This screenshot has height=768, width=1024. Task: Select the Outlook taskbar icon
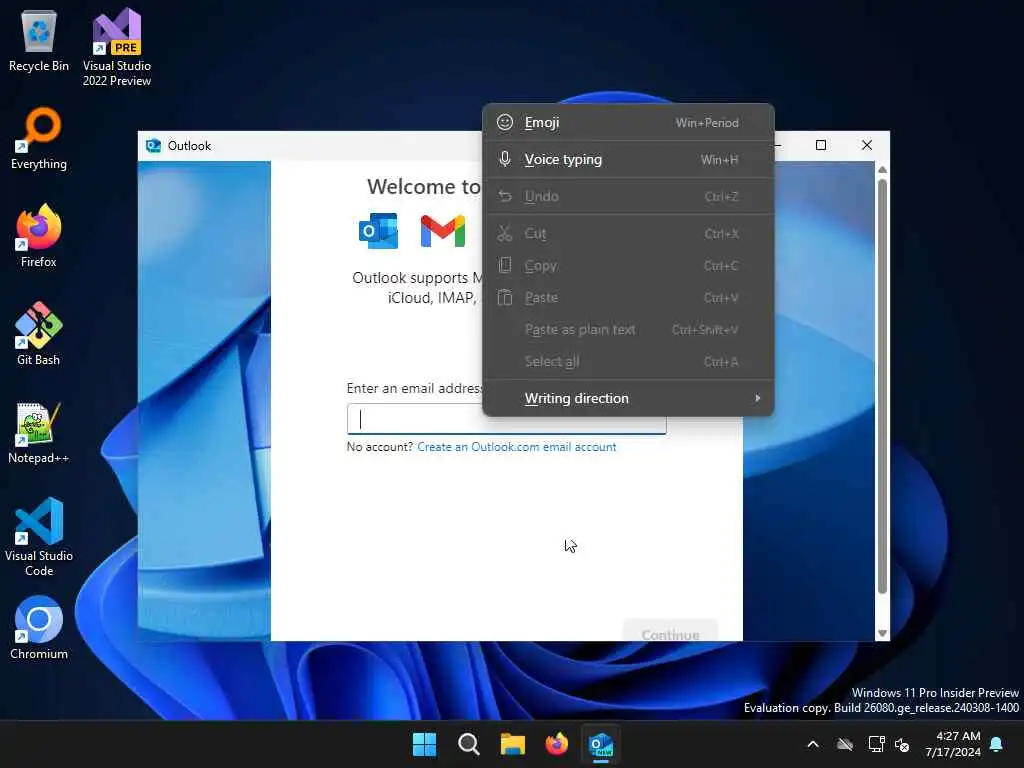[601, 744]
